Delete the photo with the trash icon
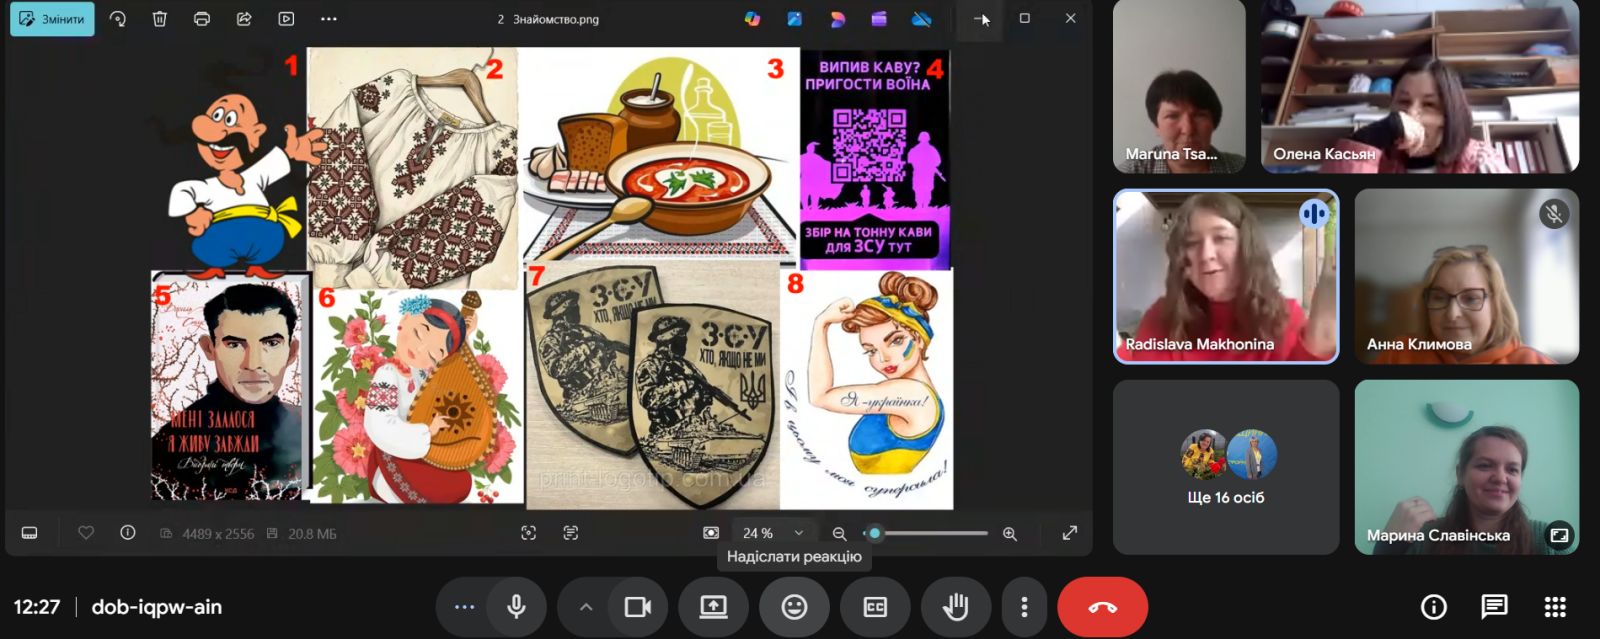Image resolution: width=1600 pixels, height=639 pixels. tap(160, 19)
